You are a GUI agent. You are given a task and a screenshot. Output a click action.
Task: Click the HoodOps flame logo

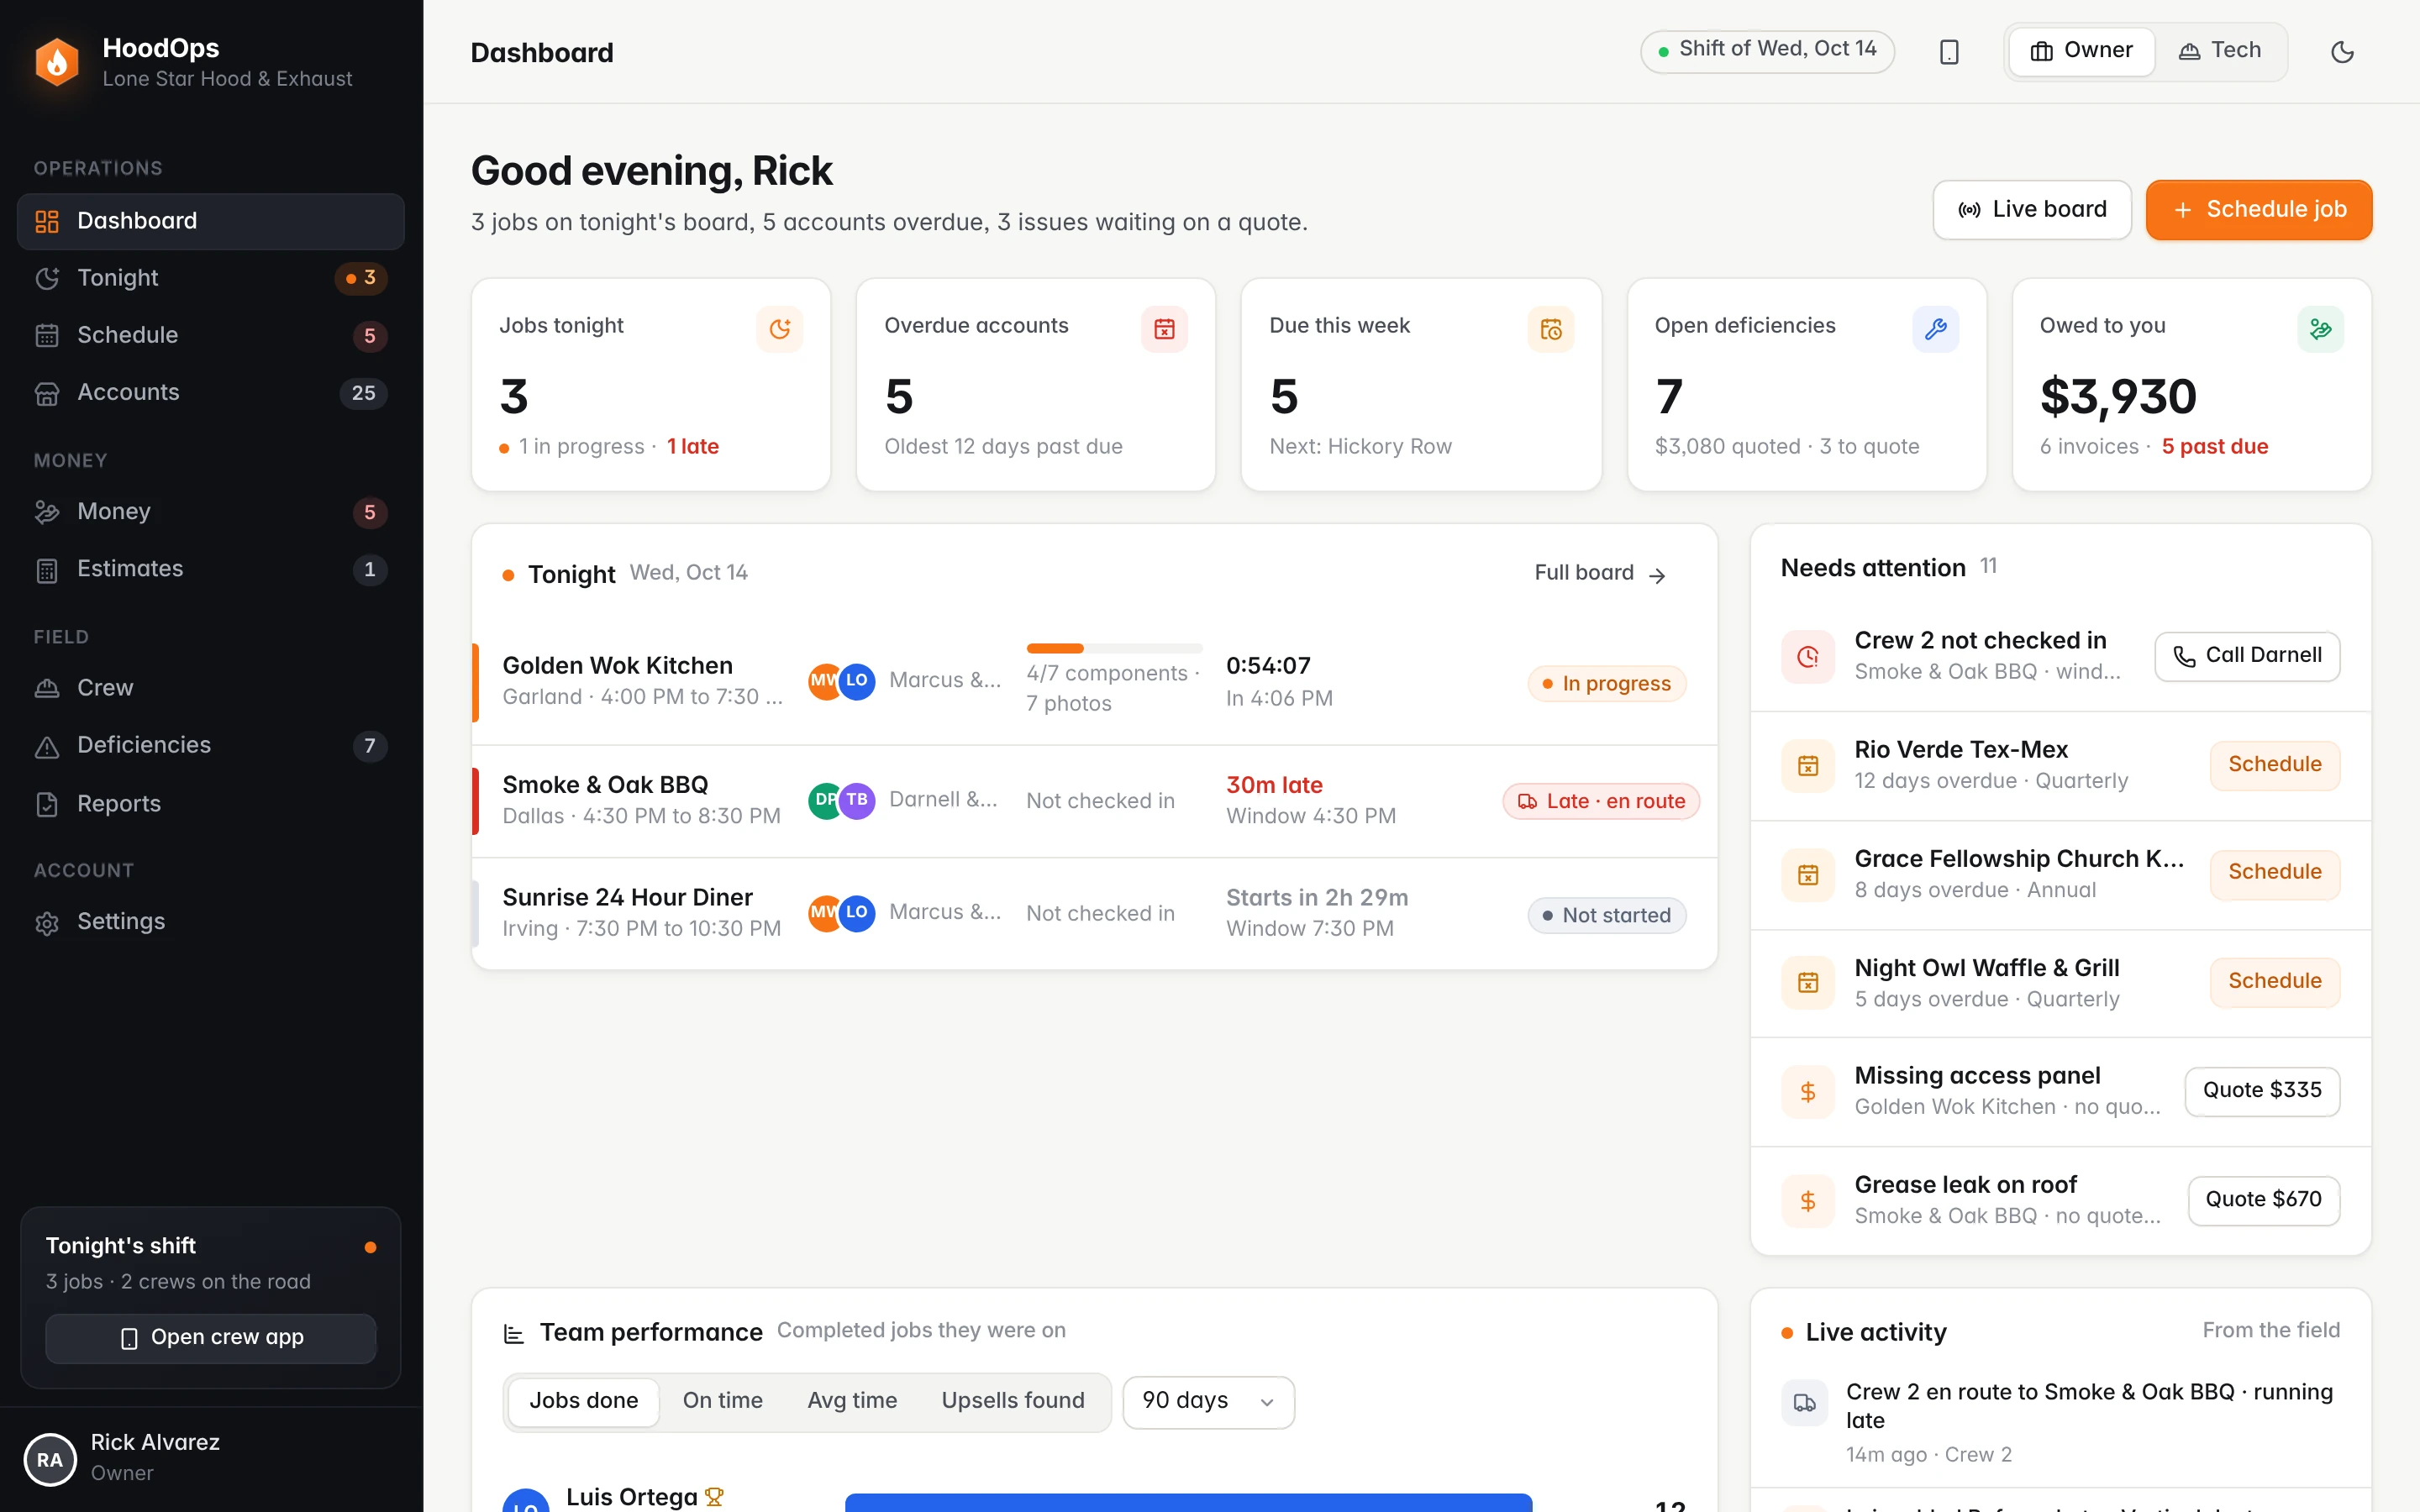coord(57,62)
